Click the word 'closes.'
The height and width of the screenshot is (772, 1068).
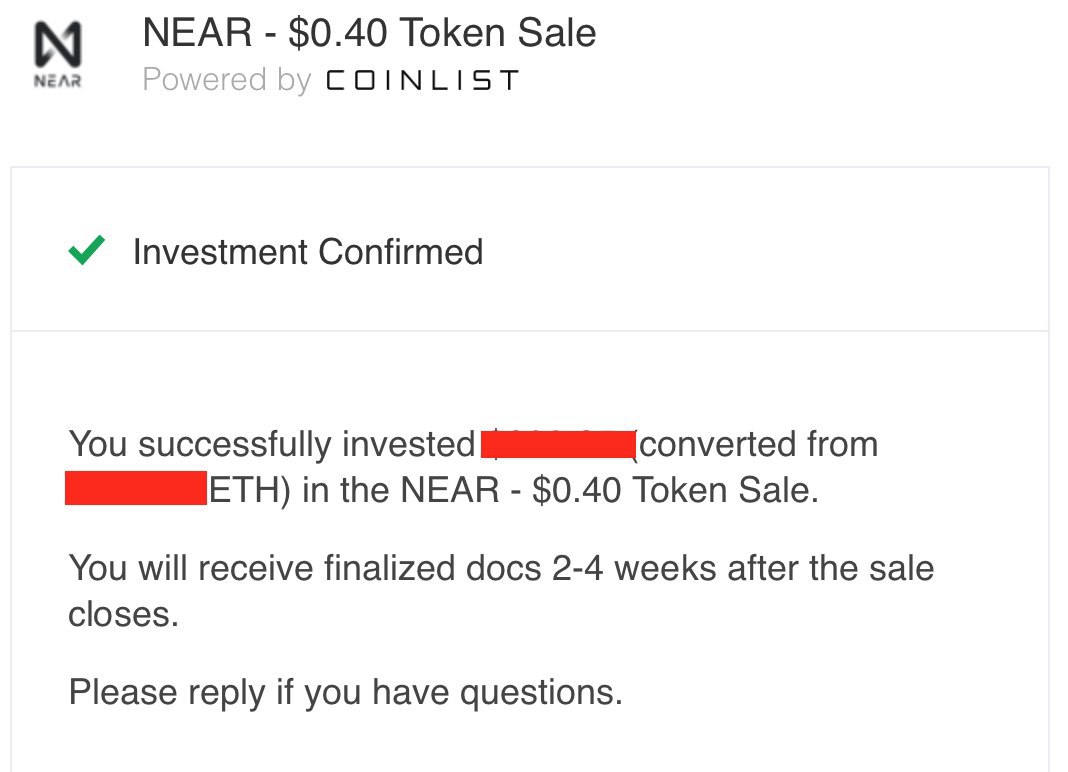(x=123, y=615)
